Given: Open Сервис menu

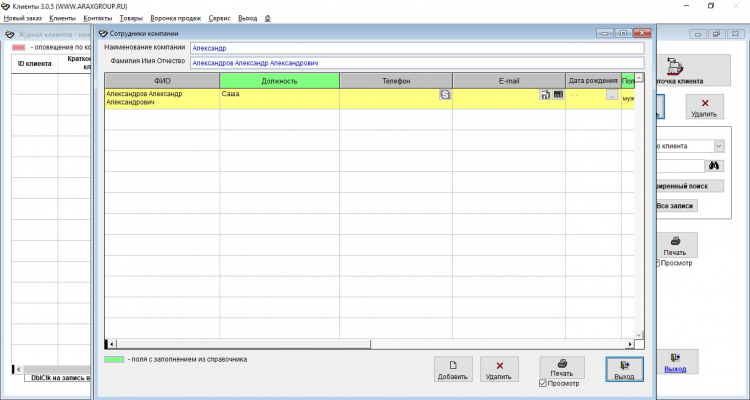Looking at the screenshot, I should tap(220, 18).
